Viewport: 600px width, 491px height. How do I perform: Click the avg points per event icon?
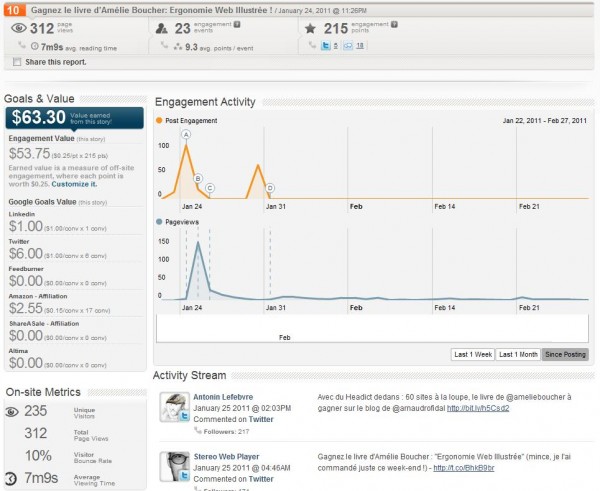coord(178,47)
